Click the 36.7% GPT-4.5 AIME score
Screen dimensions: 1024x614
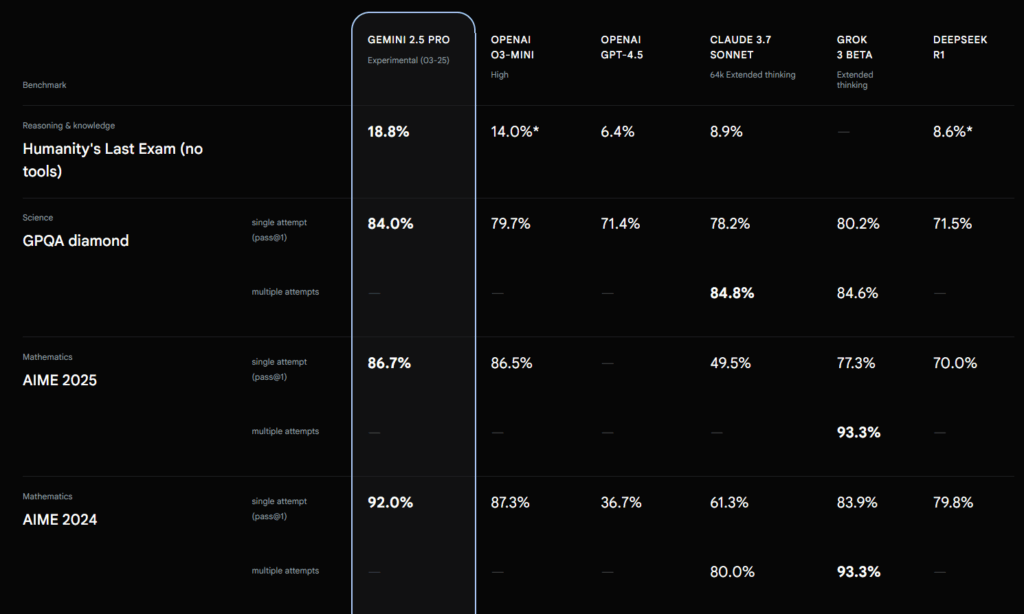620,502
